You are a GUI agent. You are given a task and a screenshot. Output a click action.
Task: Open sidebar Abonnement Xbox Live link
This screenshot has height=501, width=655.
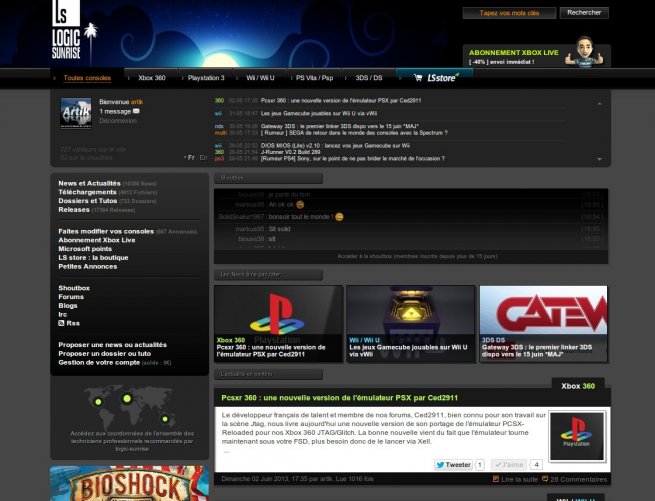tap(97, 240)
